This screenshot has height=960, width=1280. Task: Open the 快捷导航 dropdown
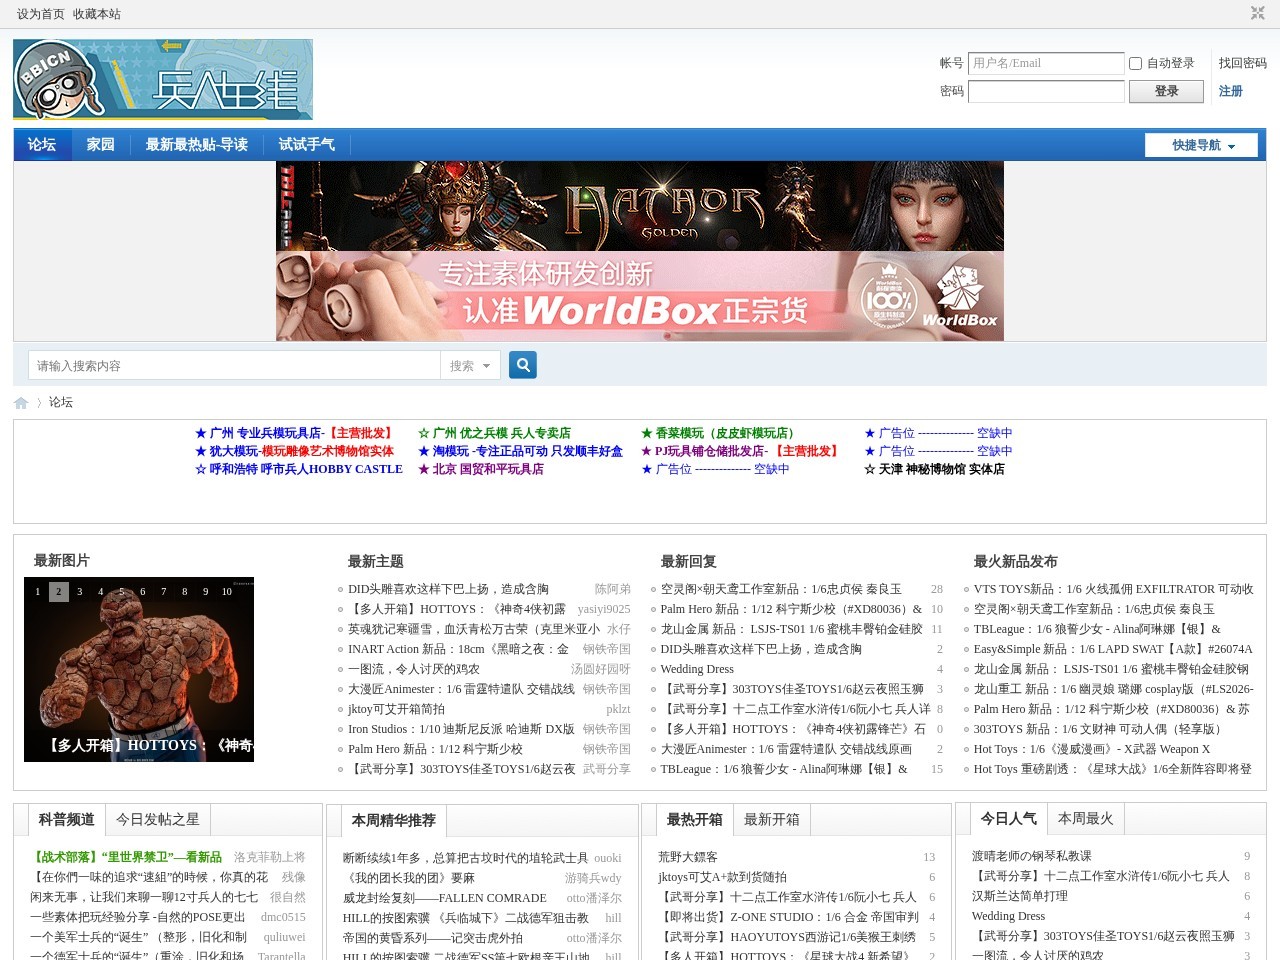[1202, 145]
